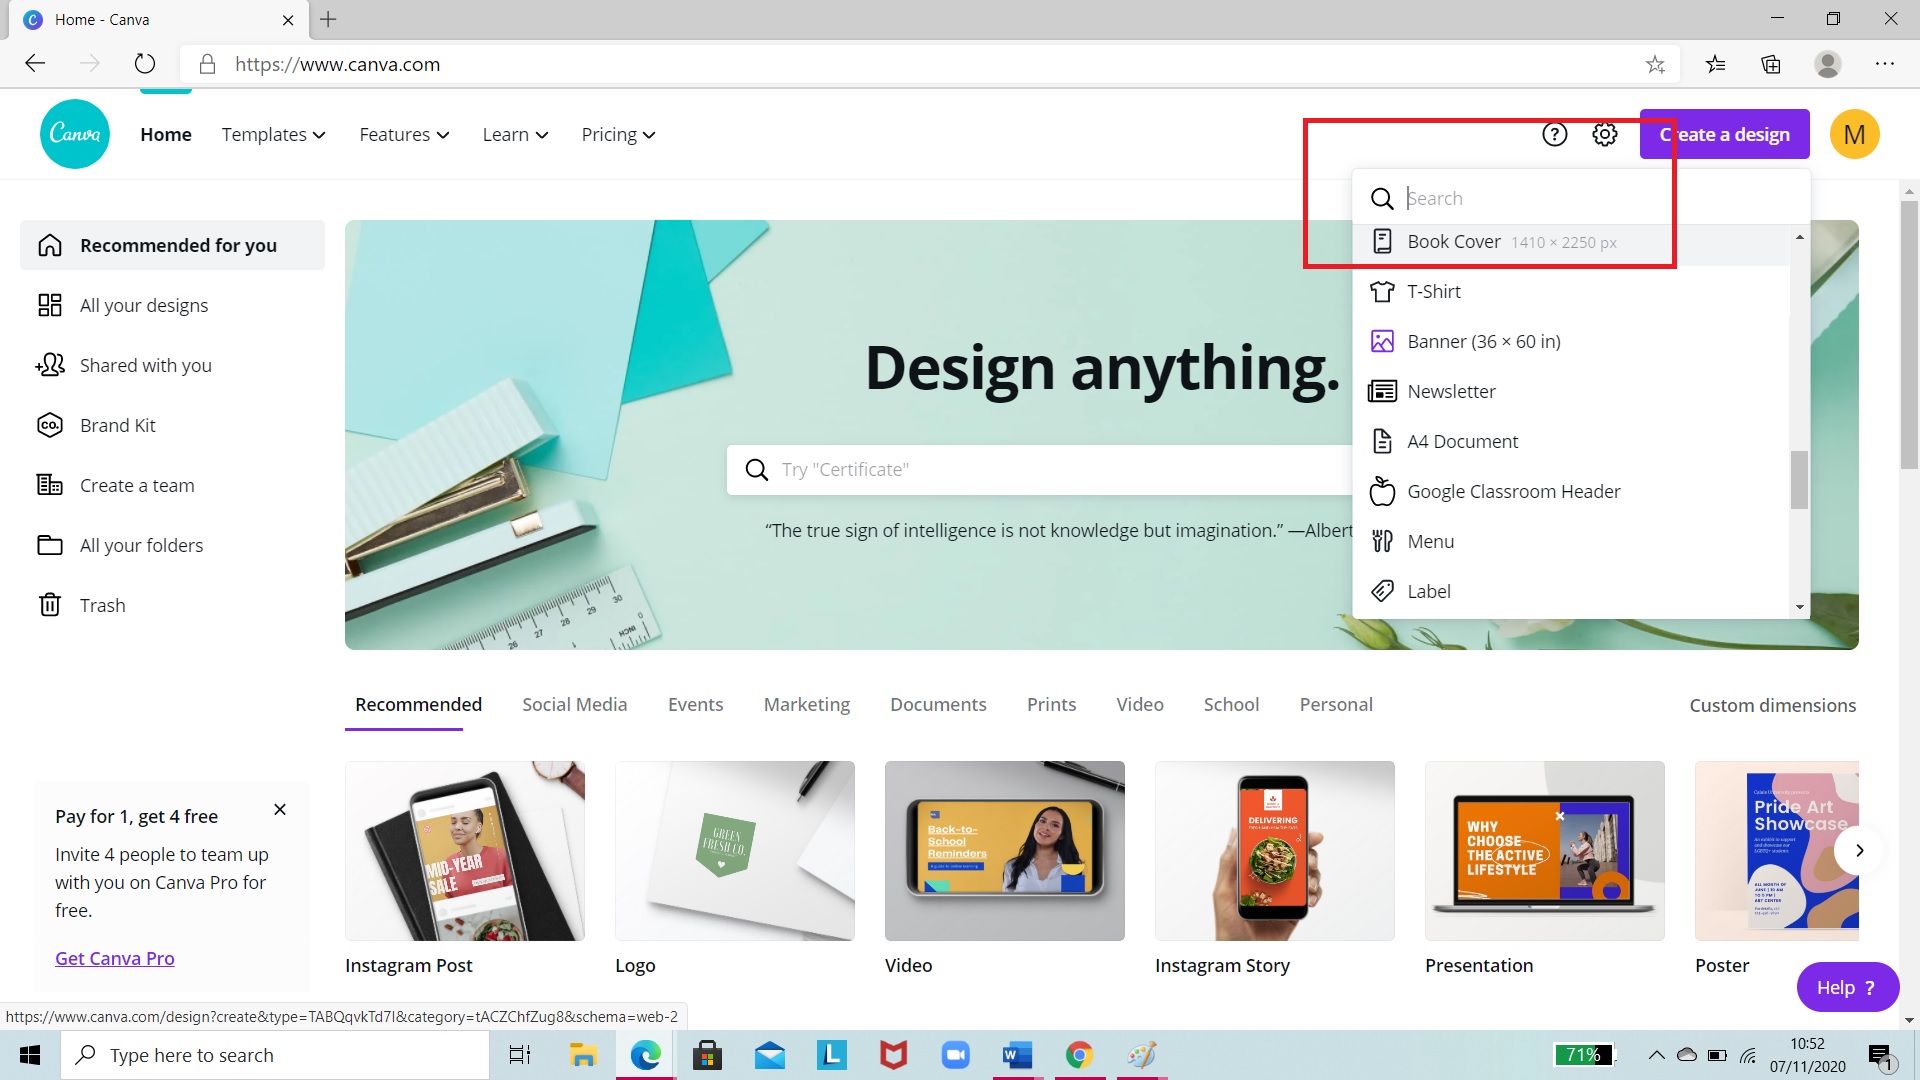Show next design types with the carousel arrow
This screenshot has height=1080, width=1920.
coord(1859,850)
